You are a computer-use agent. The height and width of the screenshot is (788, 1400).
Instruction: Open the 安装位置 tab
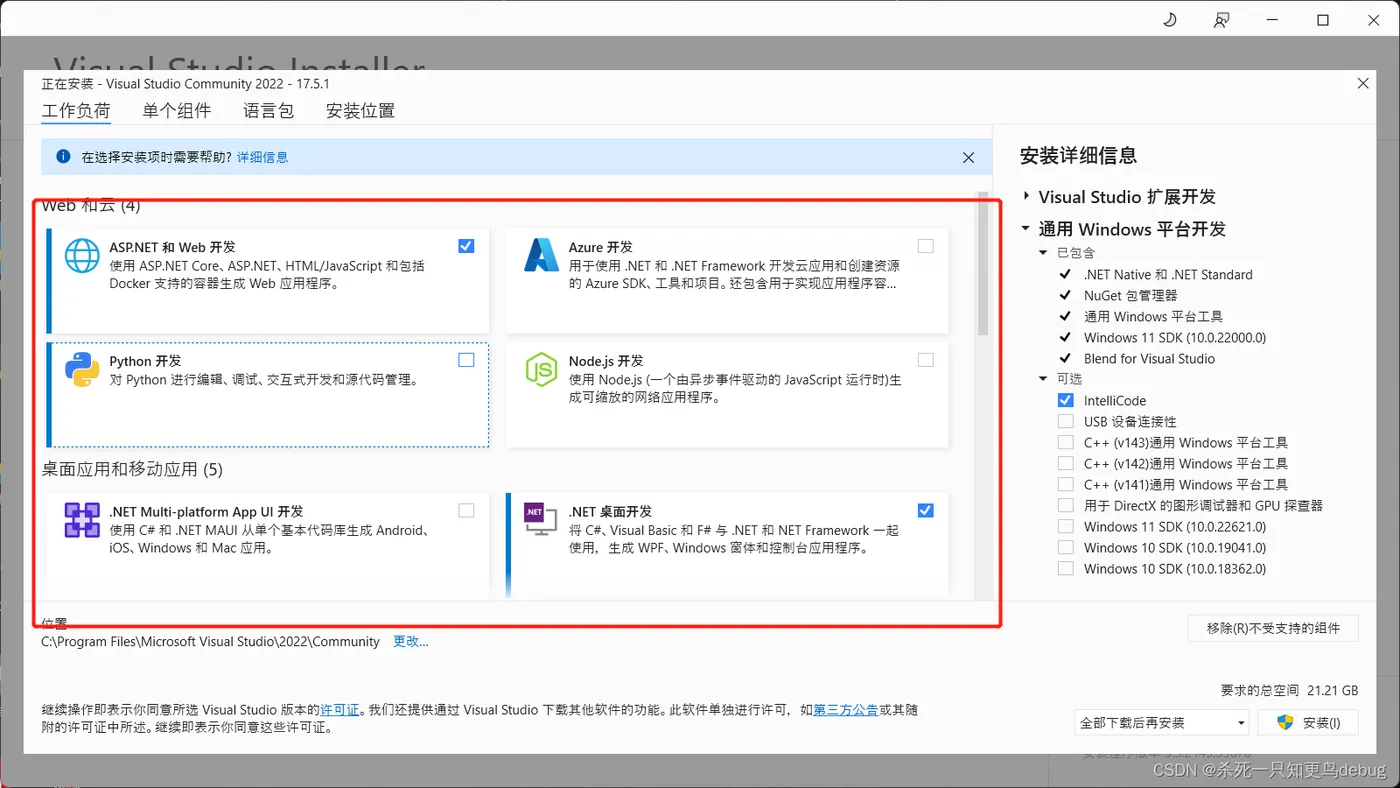tap(360, 111)
